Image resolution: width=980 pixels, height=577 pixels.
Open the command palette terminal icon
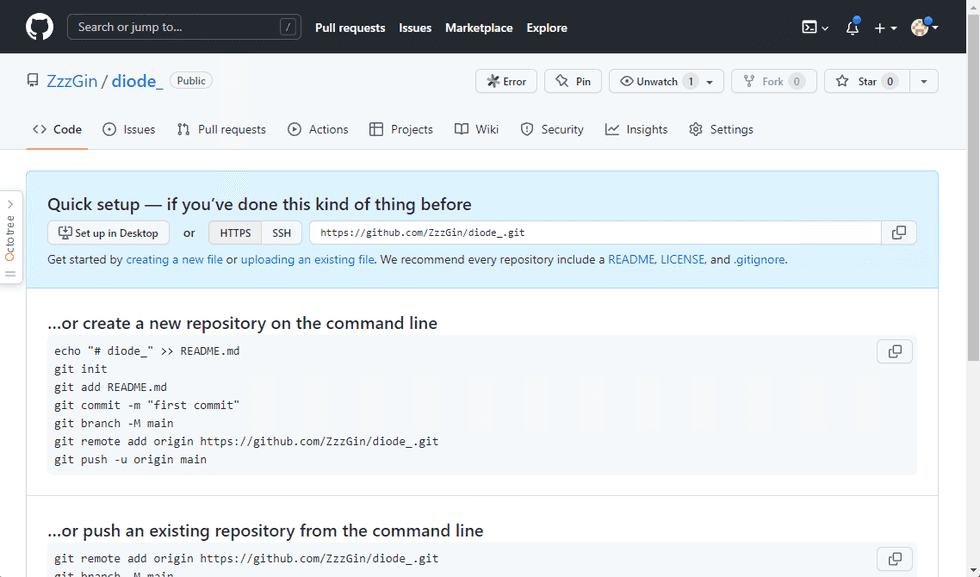[x=809, y=28]
